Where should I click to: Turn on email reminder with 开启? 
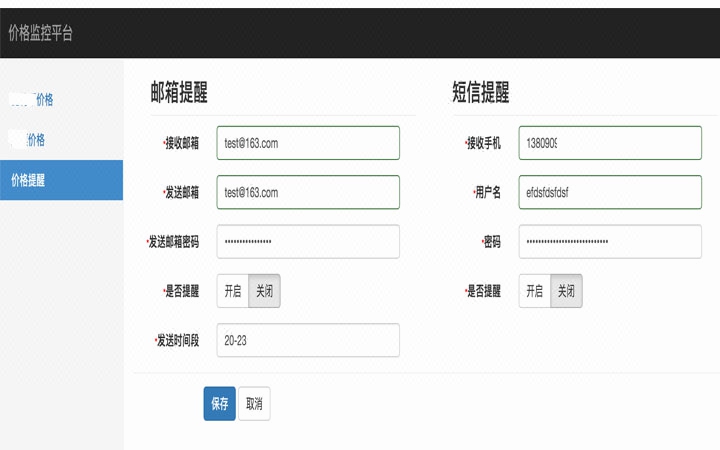(233, 291)
